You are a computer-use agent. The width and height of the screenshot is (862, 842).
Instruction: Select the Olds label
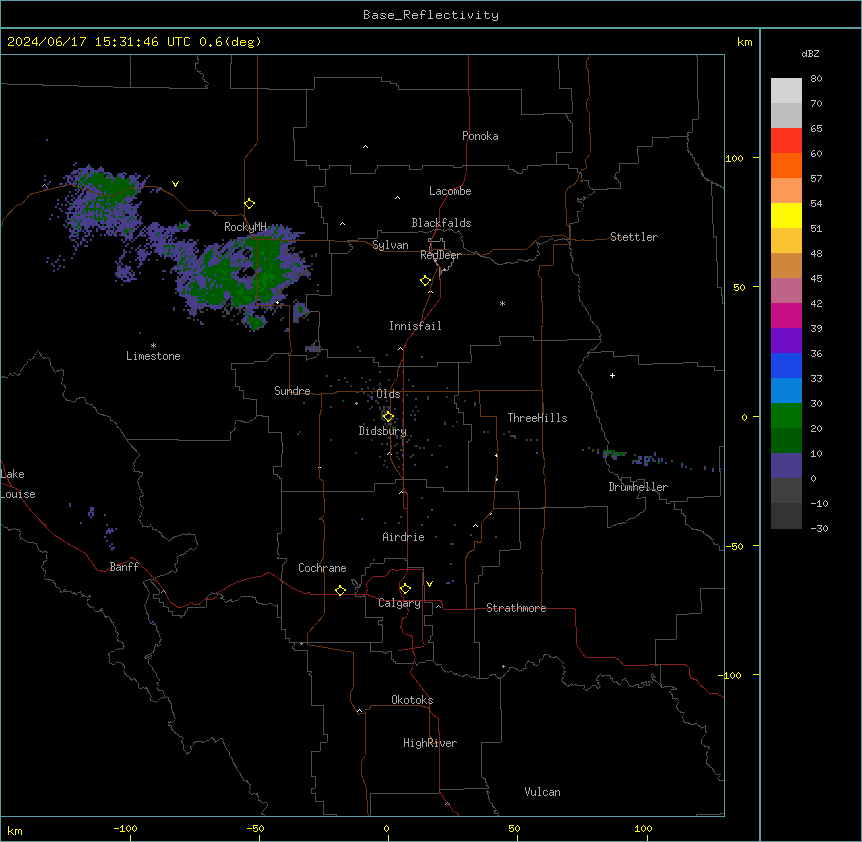tap(388, 394)
